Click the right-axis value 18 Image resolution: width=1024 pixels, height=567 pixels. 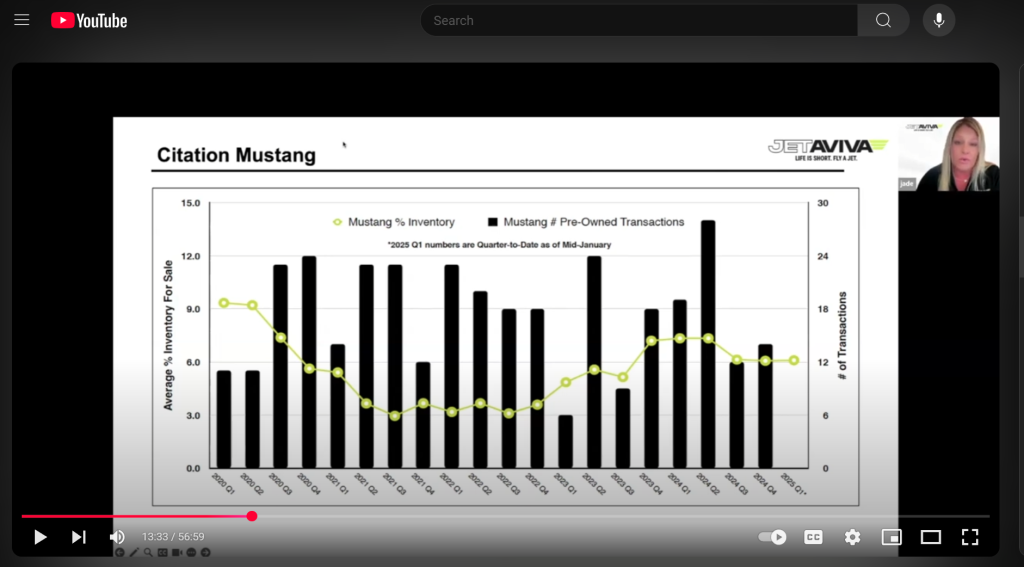823,309
